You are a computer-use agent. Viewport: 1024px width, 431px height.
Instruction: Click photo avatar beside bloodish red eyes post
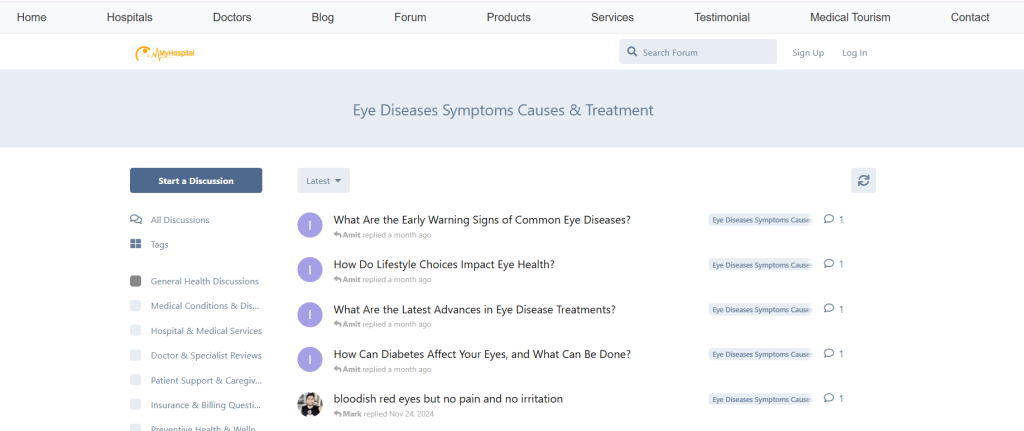click(310, 404)
